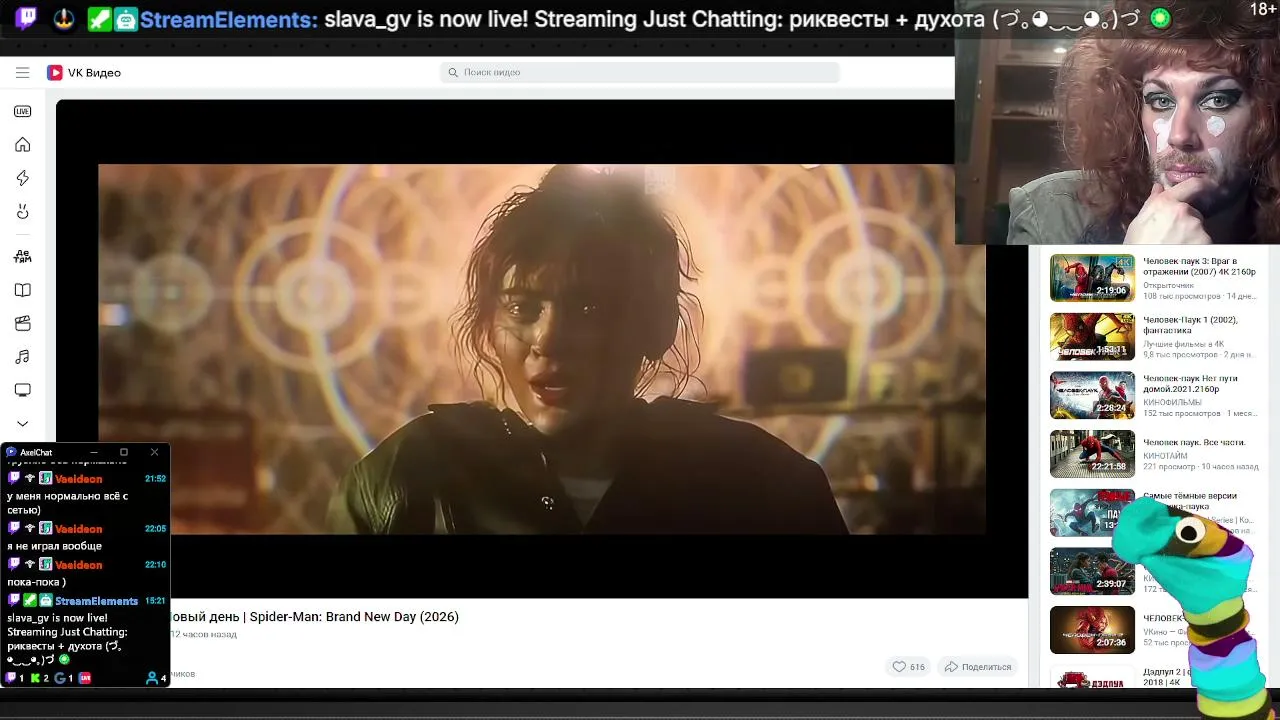The image size is (1280, 720).
Task: Open the Открыточник channel name
Action: (x=1168, y=285)
